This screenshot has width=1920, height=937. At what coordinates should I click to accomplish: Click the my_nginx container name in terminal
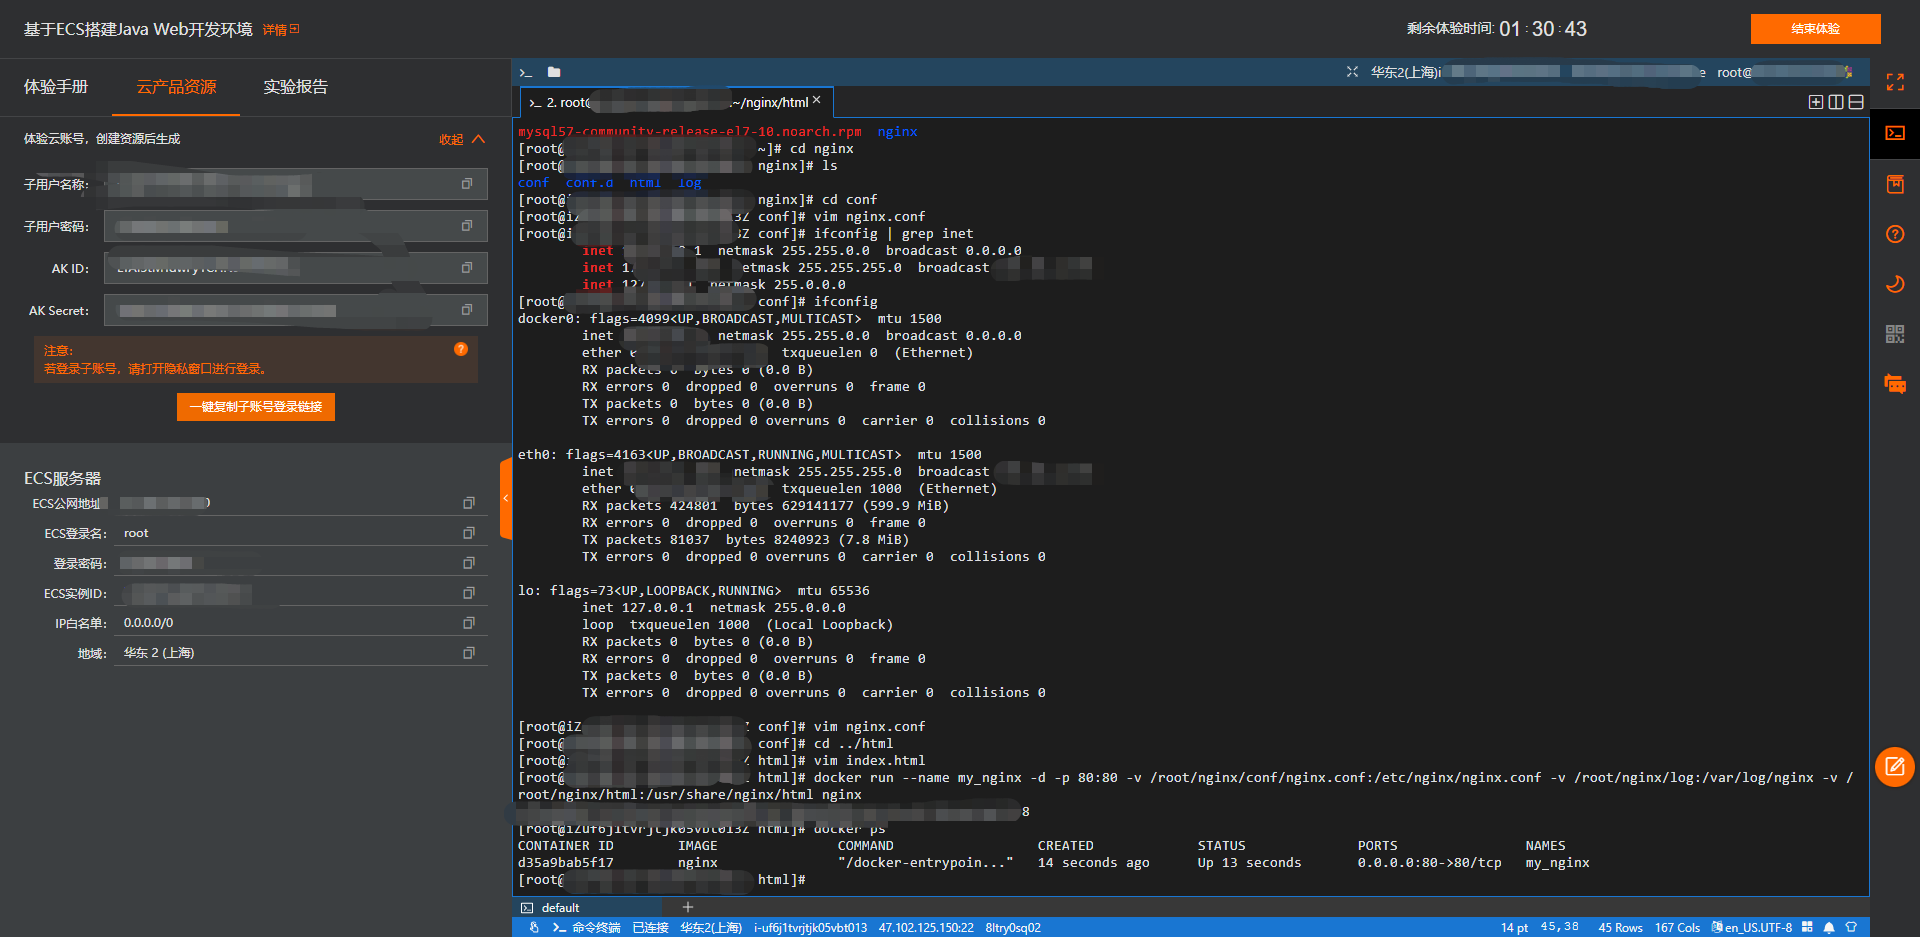coord(1557,863)
